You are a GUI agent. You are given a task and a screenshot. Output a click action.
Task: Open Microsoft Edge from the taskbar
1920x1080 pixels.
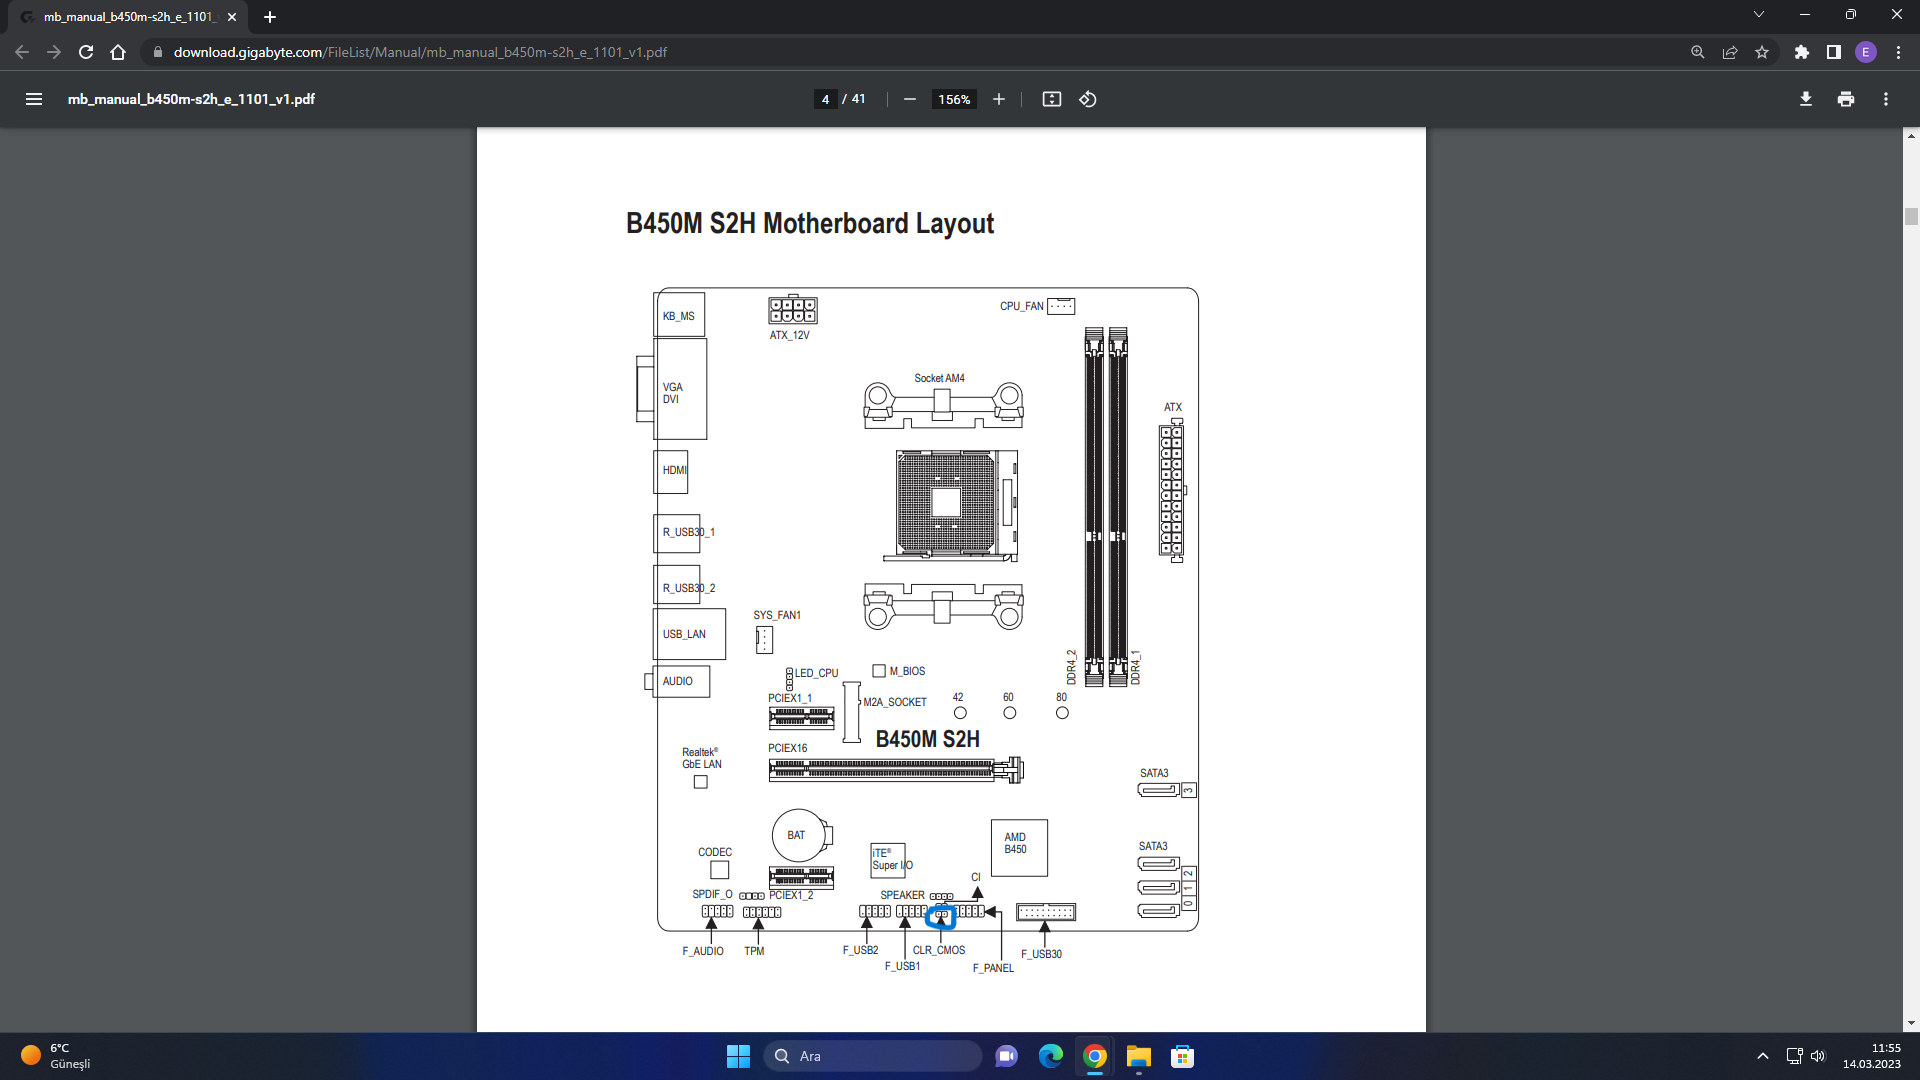(1050, 1056)
